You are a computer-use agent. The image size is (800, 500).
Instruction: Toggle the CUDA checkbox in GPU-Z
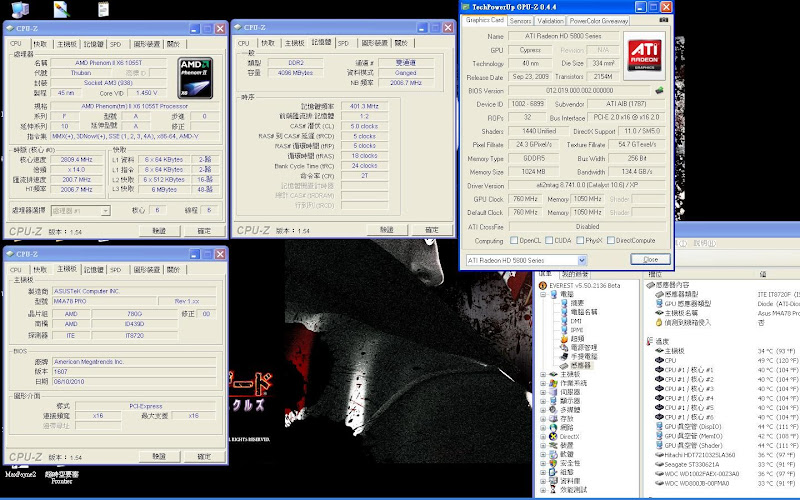(x=549, y=240)
